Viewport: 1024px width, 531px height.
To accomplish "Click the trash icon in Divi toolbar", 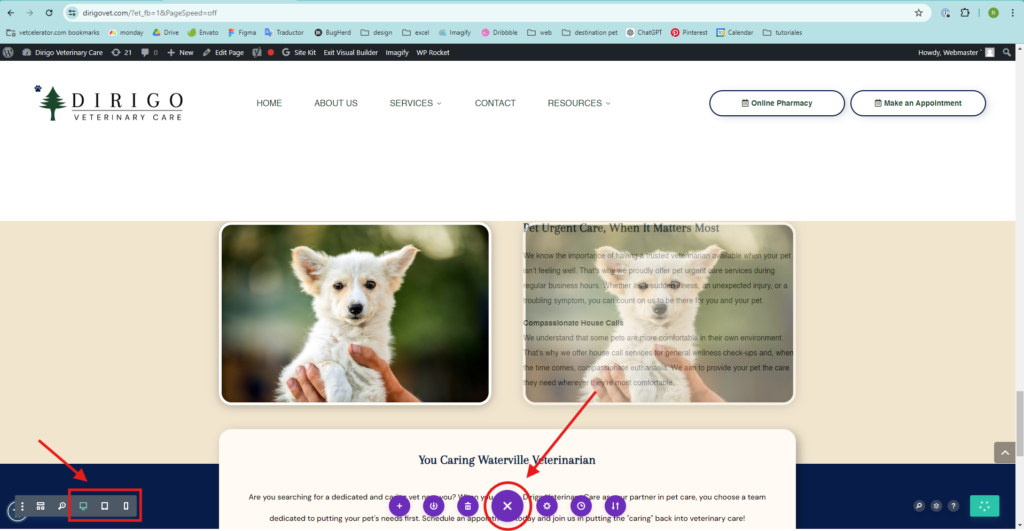I will pos(467,506).
